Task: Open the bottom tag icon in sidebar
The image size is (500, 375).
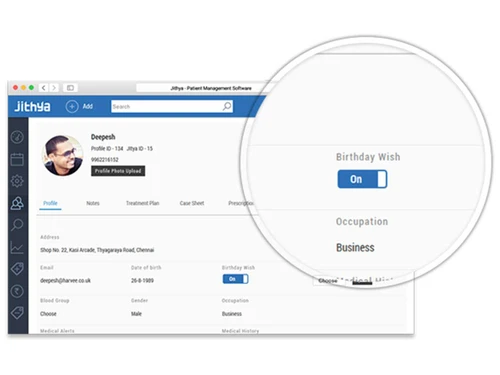Action: tap(17, 313)
